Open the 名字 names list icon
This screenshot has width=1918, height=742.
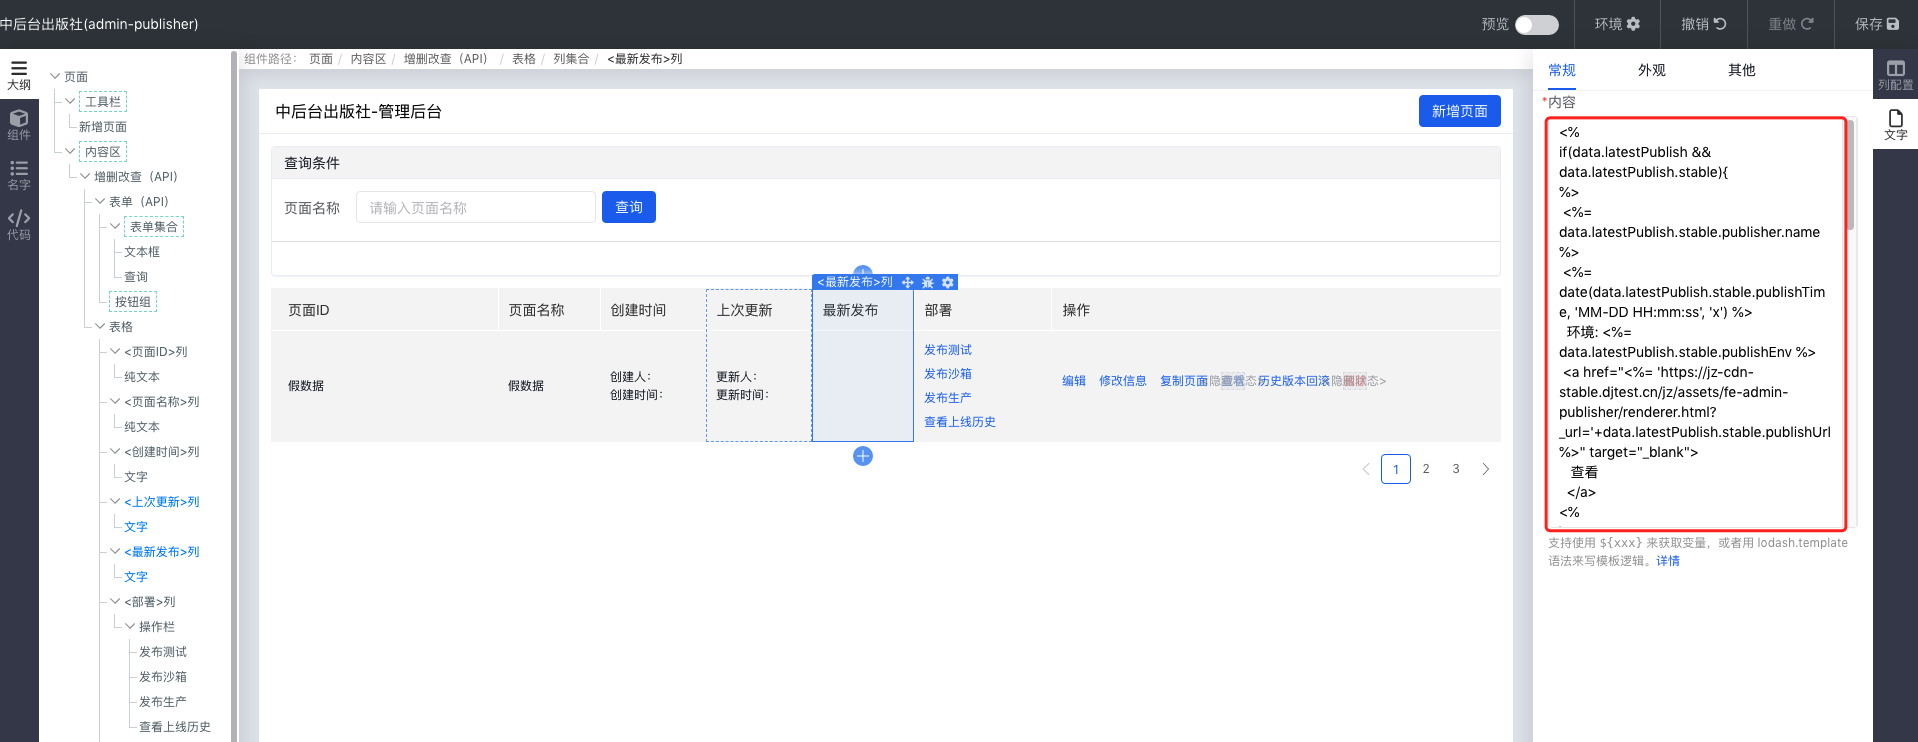pyautogui.click(x=19, y=175)
